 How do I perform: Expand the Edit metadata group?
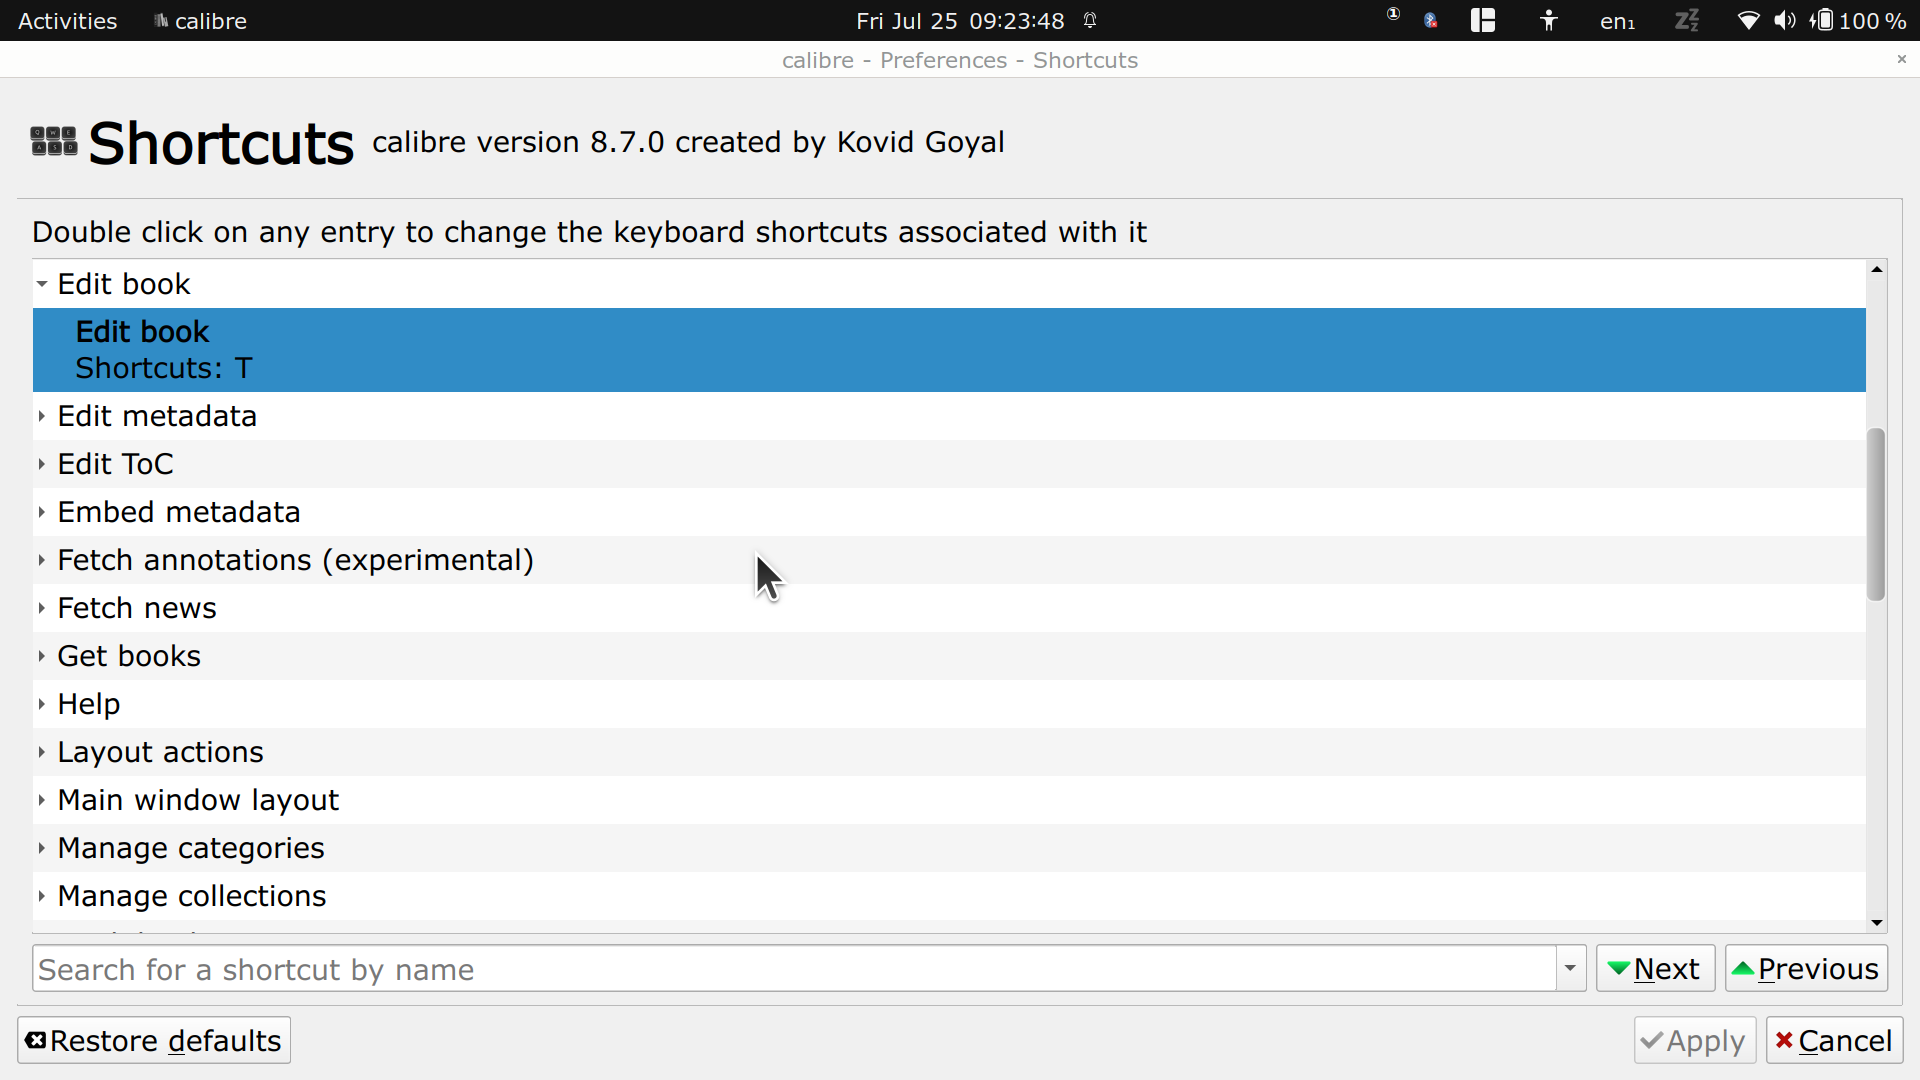click(42, 416)
